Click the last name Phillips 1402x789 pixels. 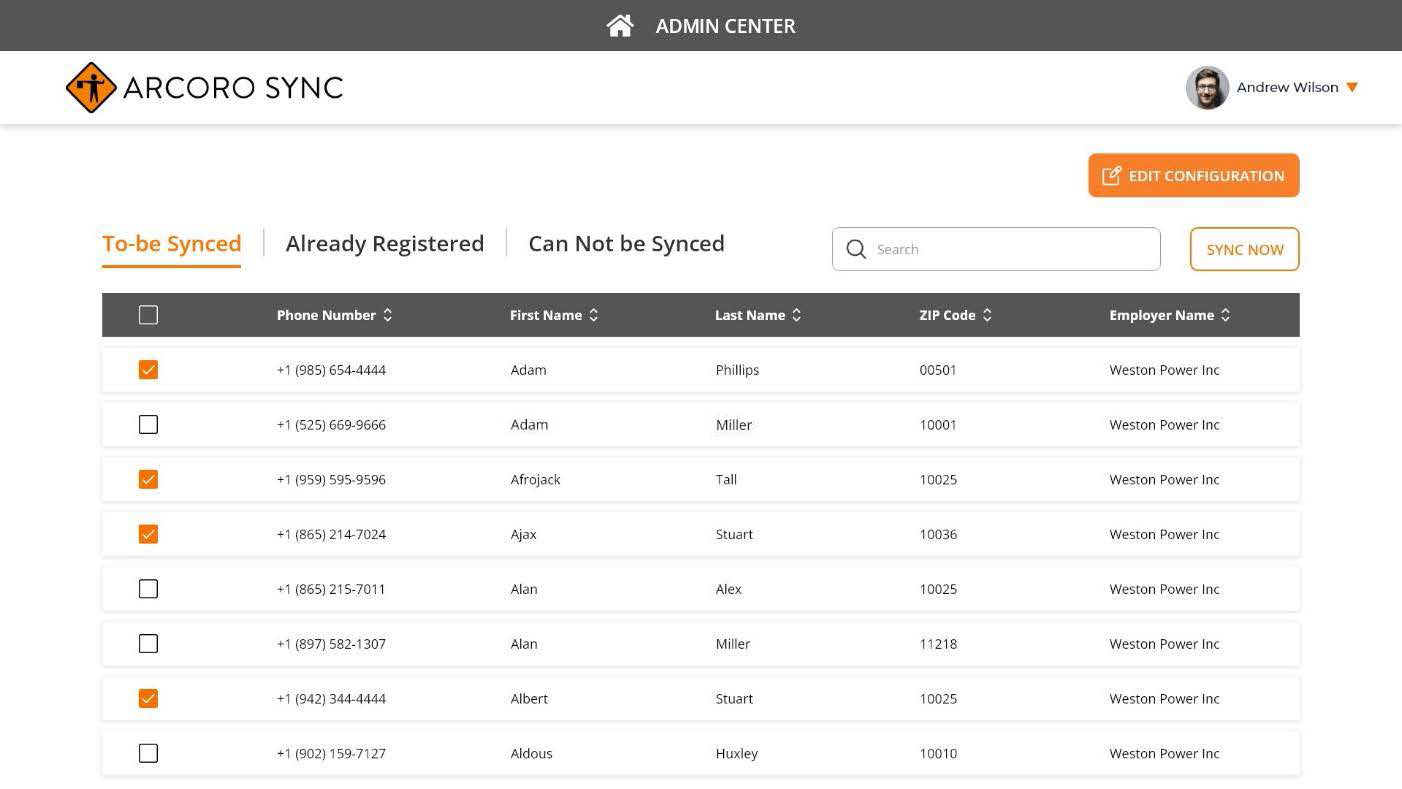pyautogui.click(x=737, y=370)
